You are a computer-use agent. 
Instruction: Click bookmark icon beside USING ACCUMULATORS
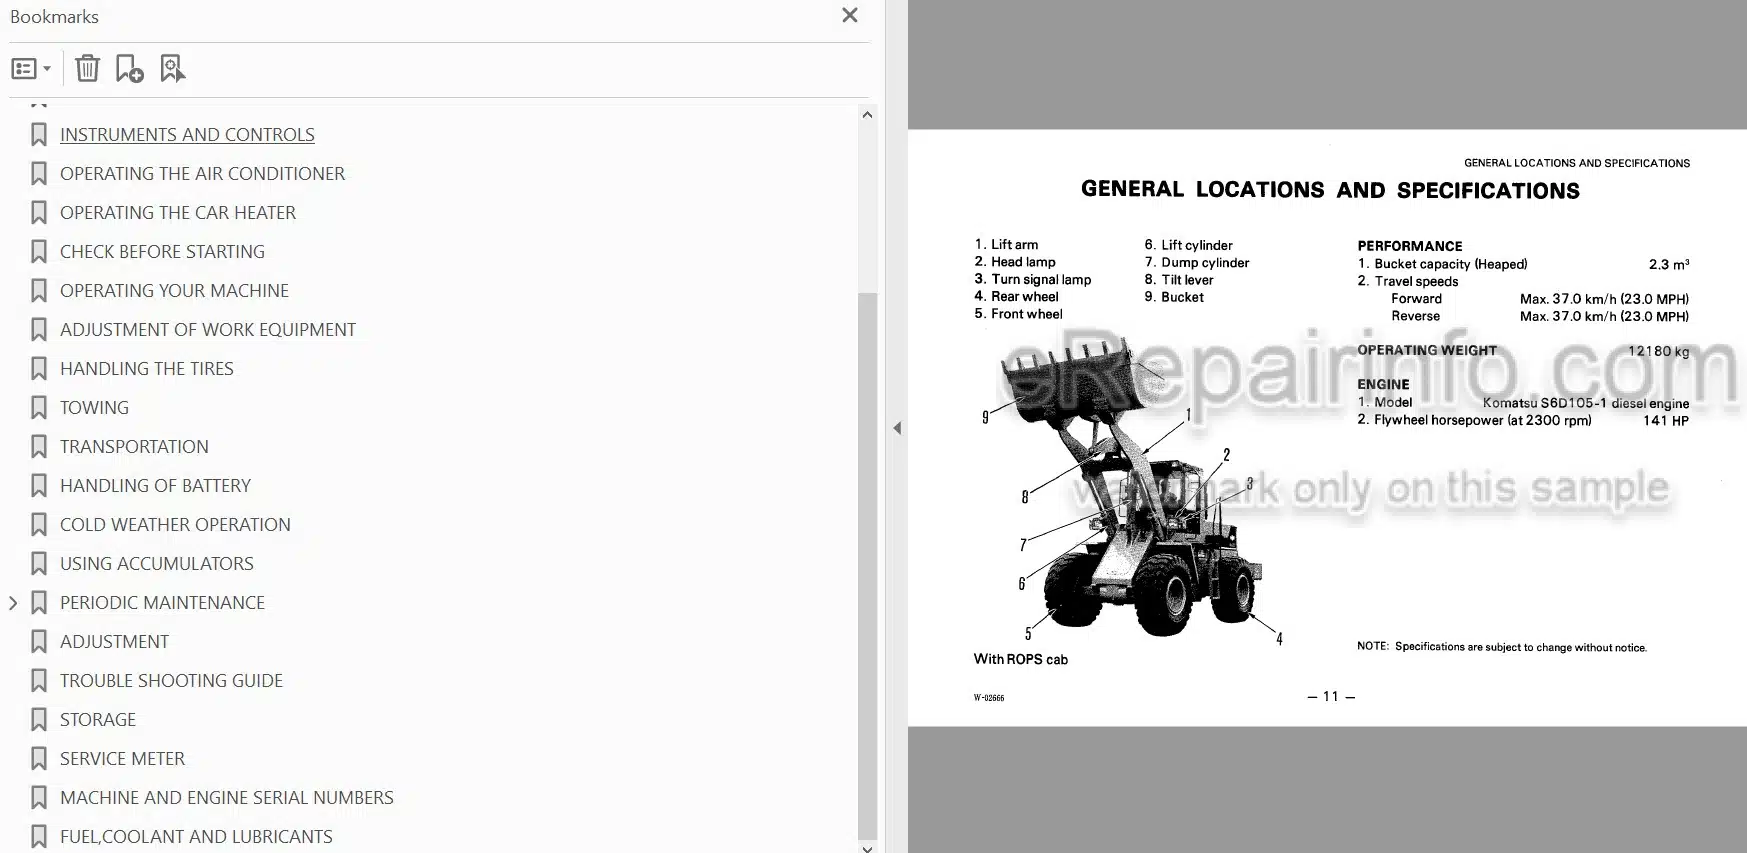tap(39, 563)
